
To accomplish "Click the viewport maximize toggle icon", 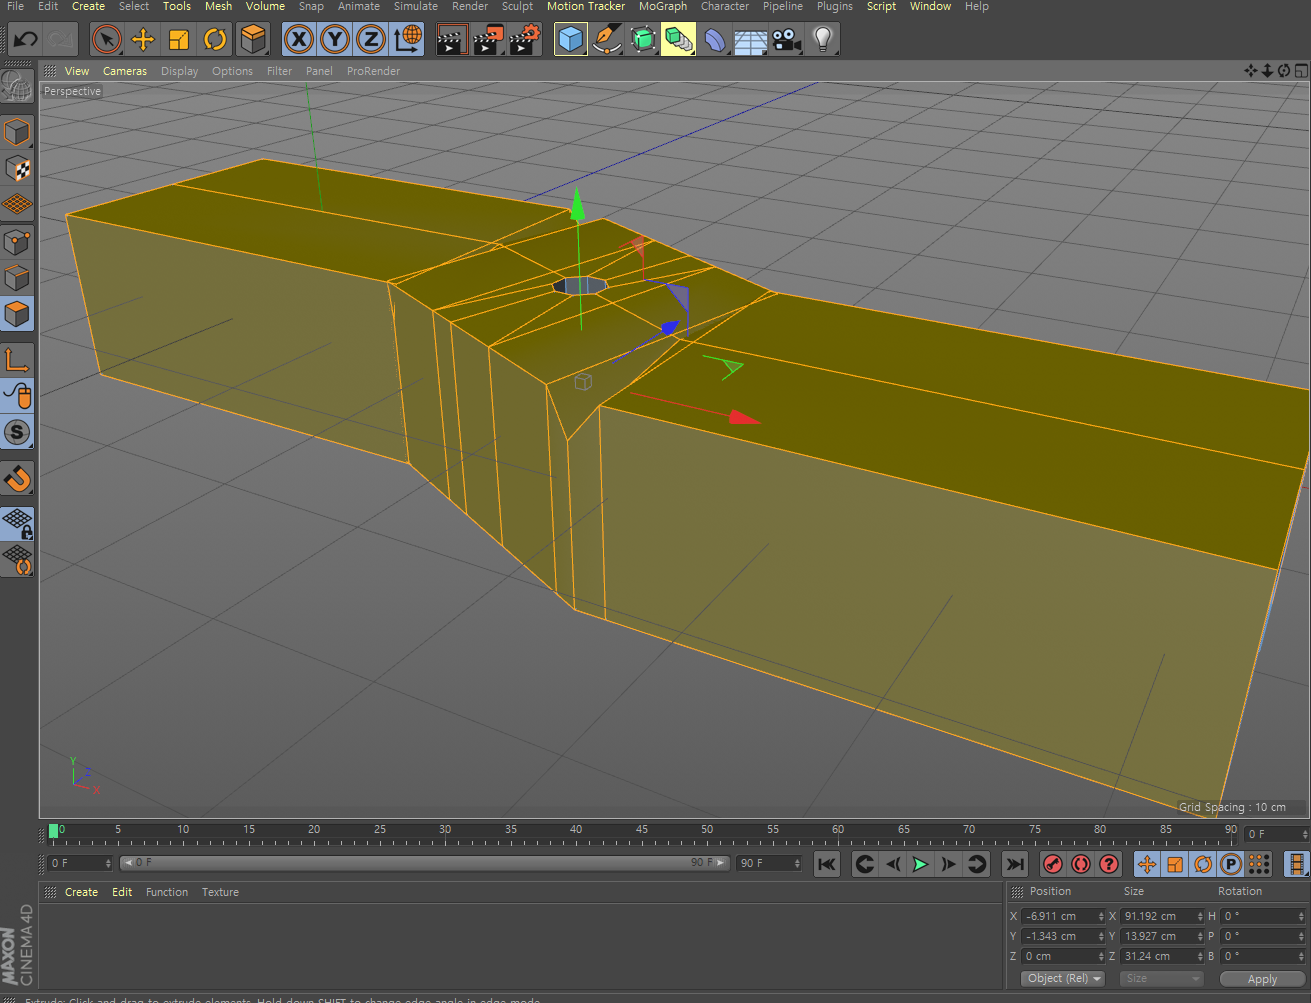I will 1301,71.
